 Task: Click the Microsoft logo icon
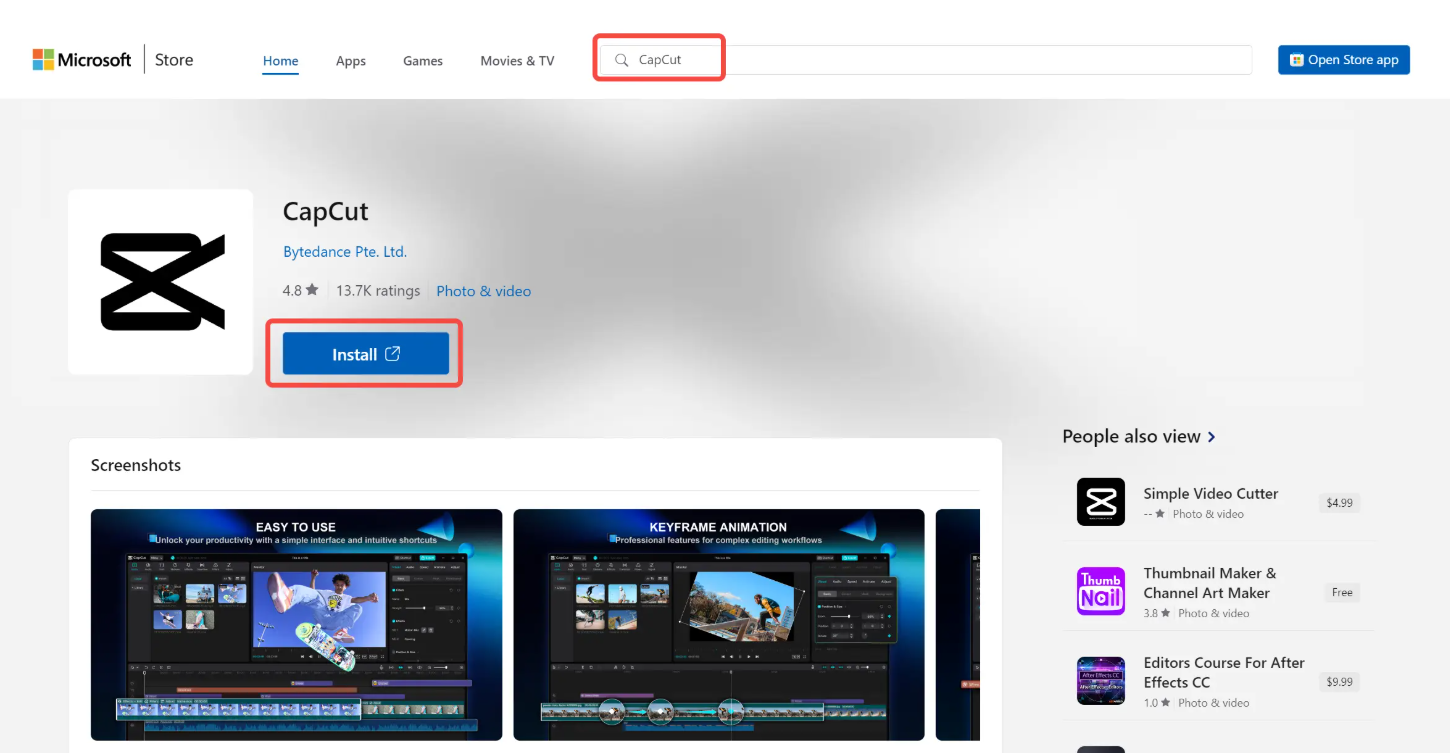tap(43, 60)
